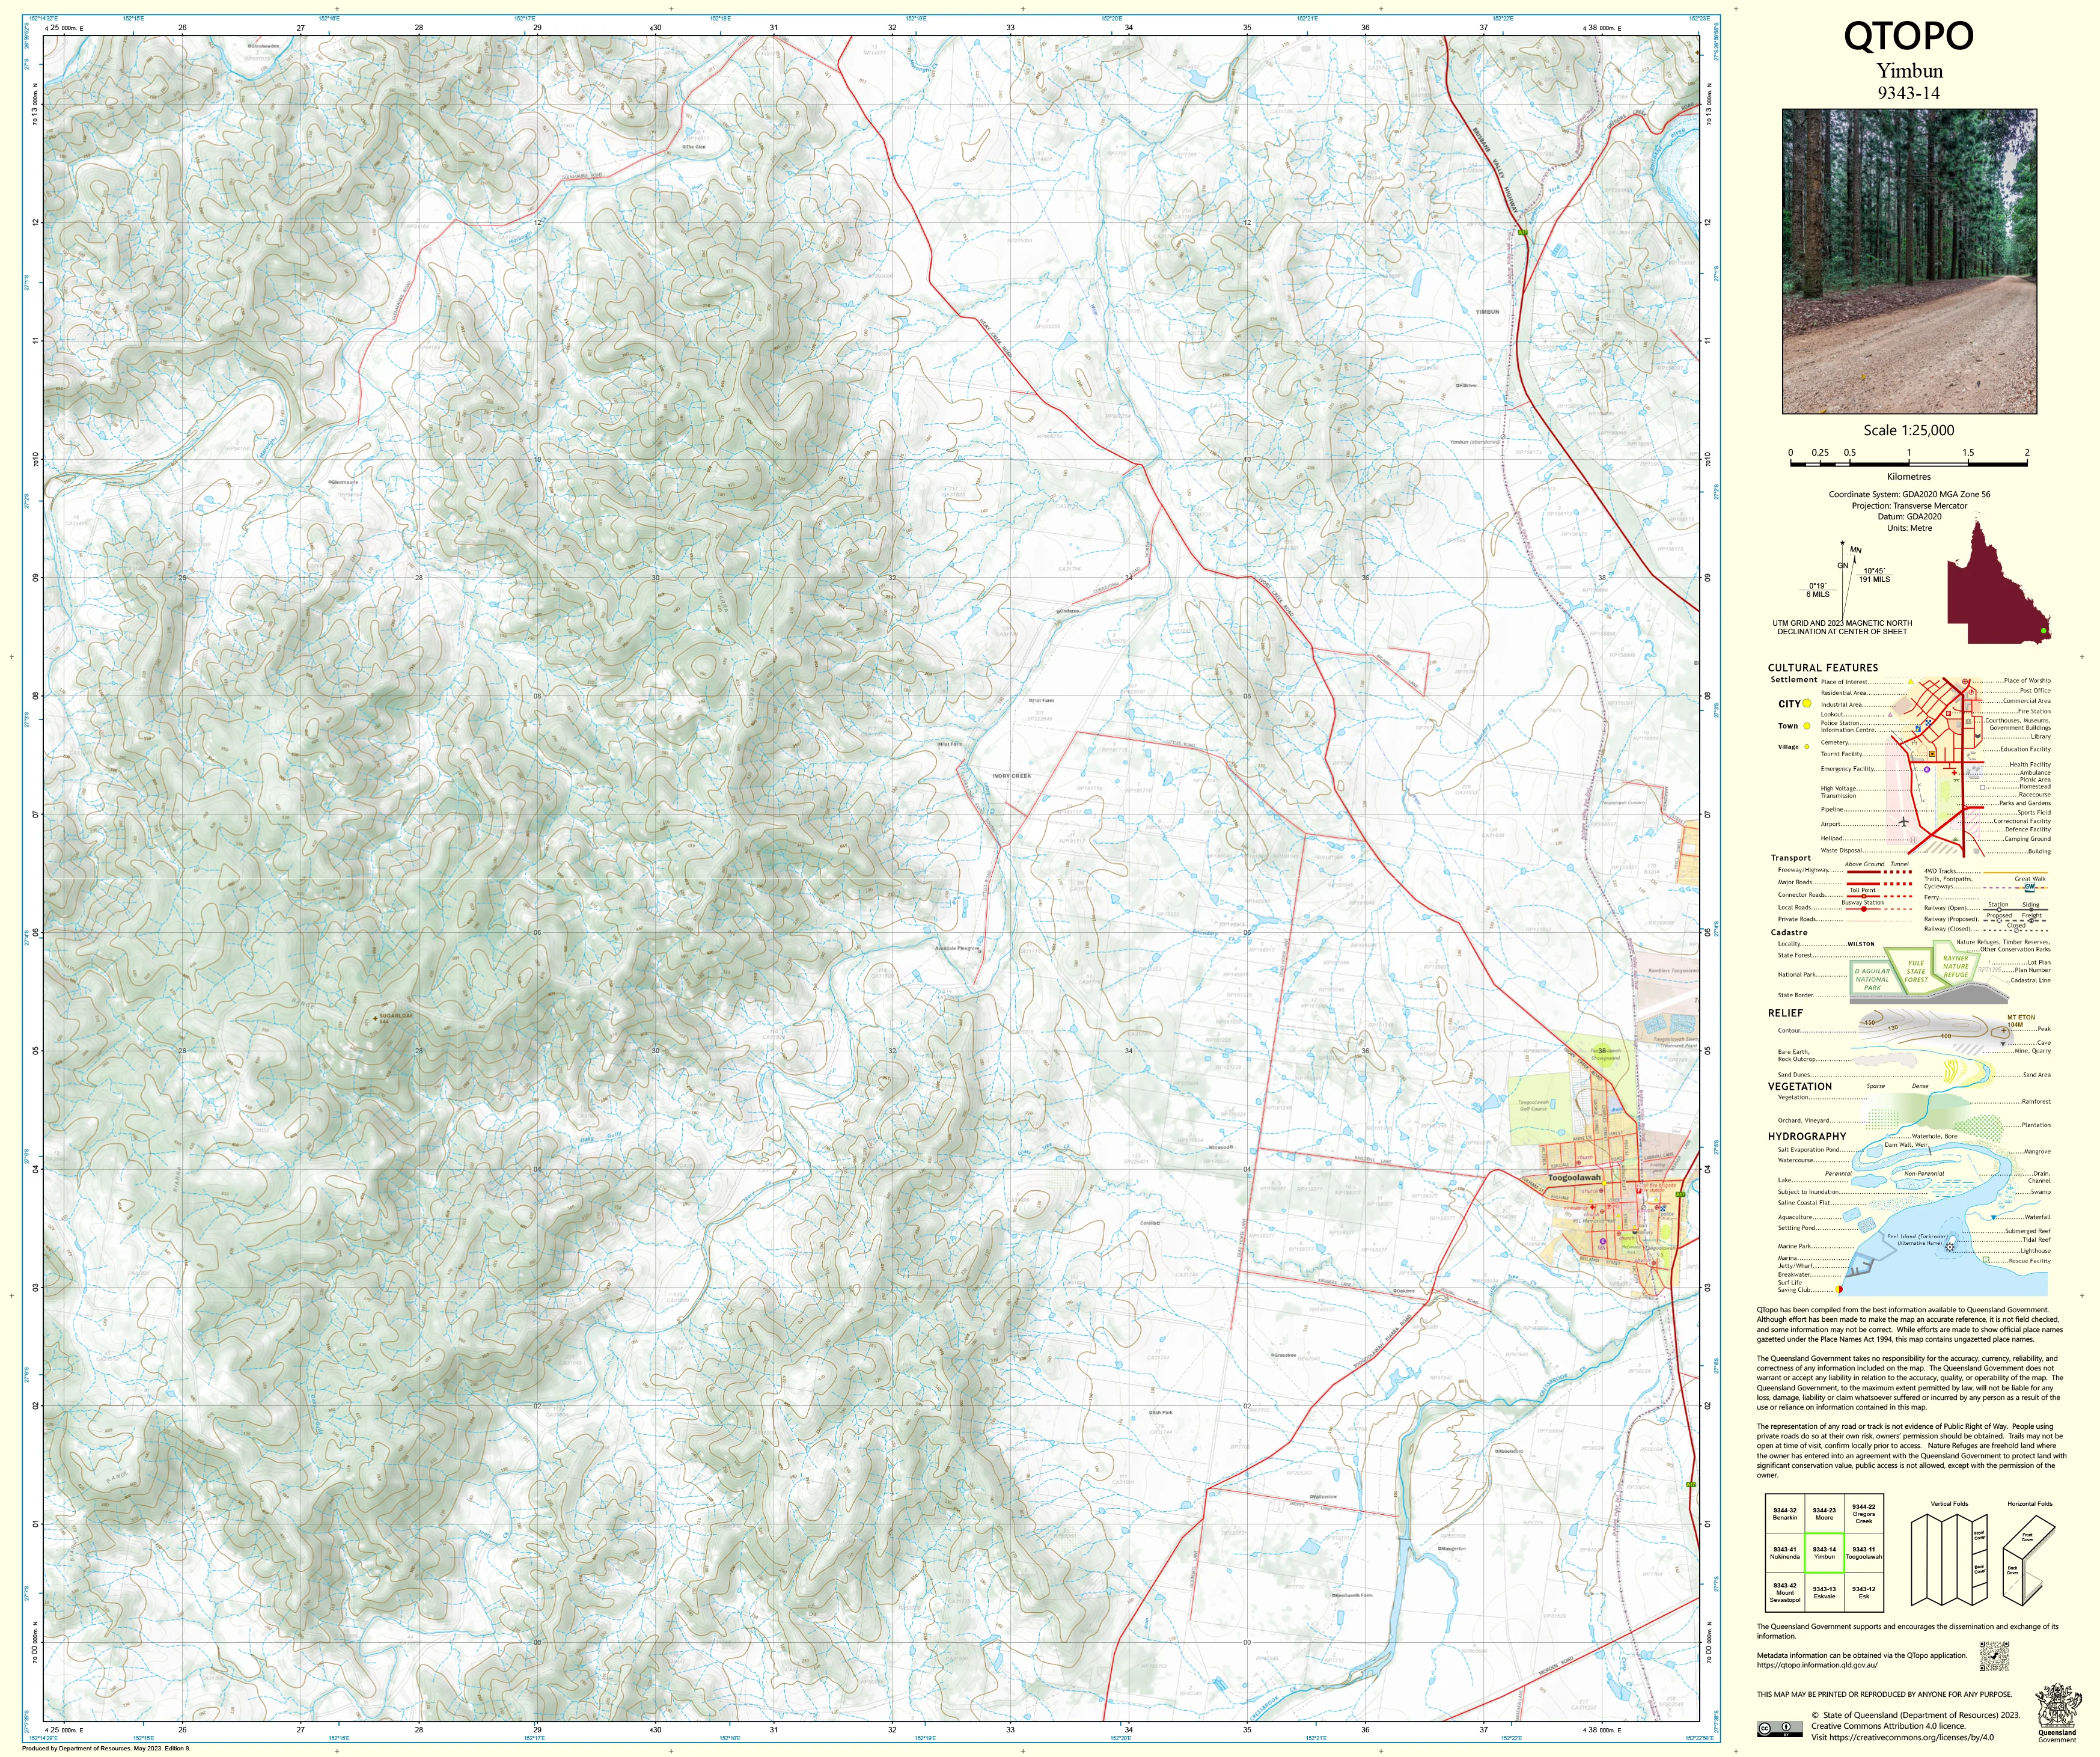Image resolution: width=2100 pixels, height=1757 pixels.
Task: Click the QR code for QTopo metadata
Action: coord(1994,1656)
